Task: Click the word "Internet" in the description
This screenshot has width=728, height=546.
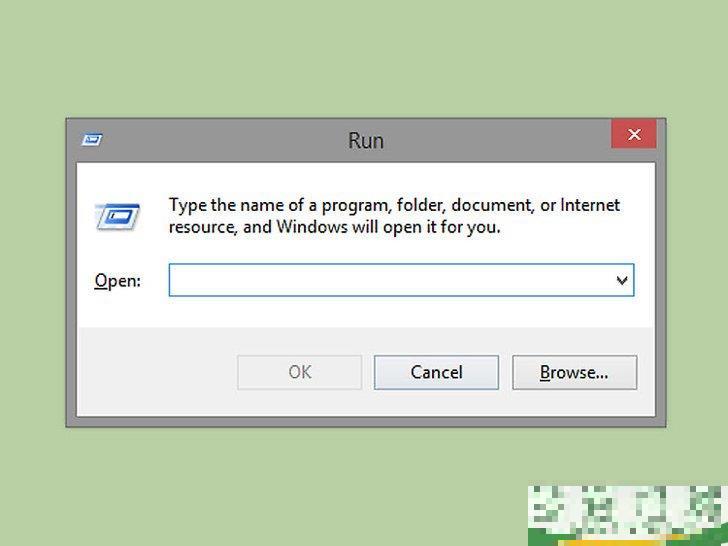Action: click(590, 204)
